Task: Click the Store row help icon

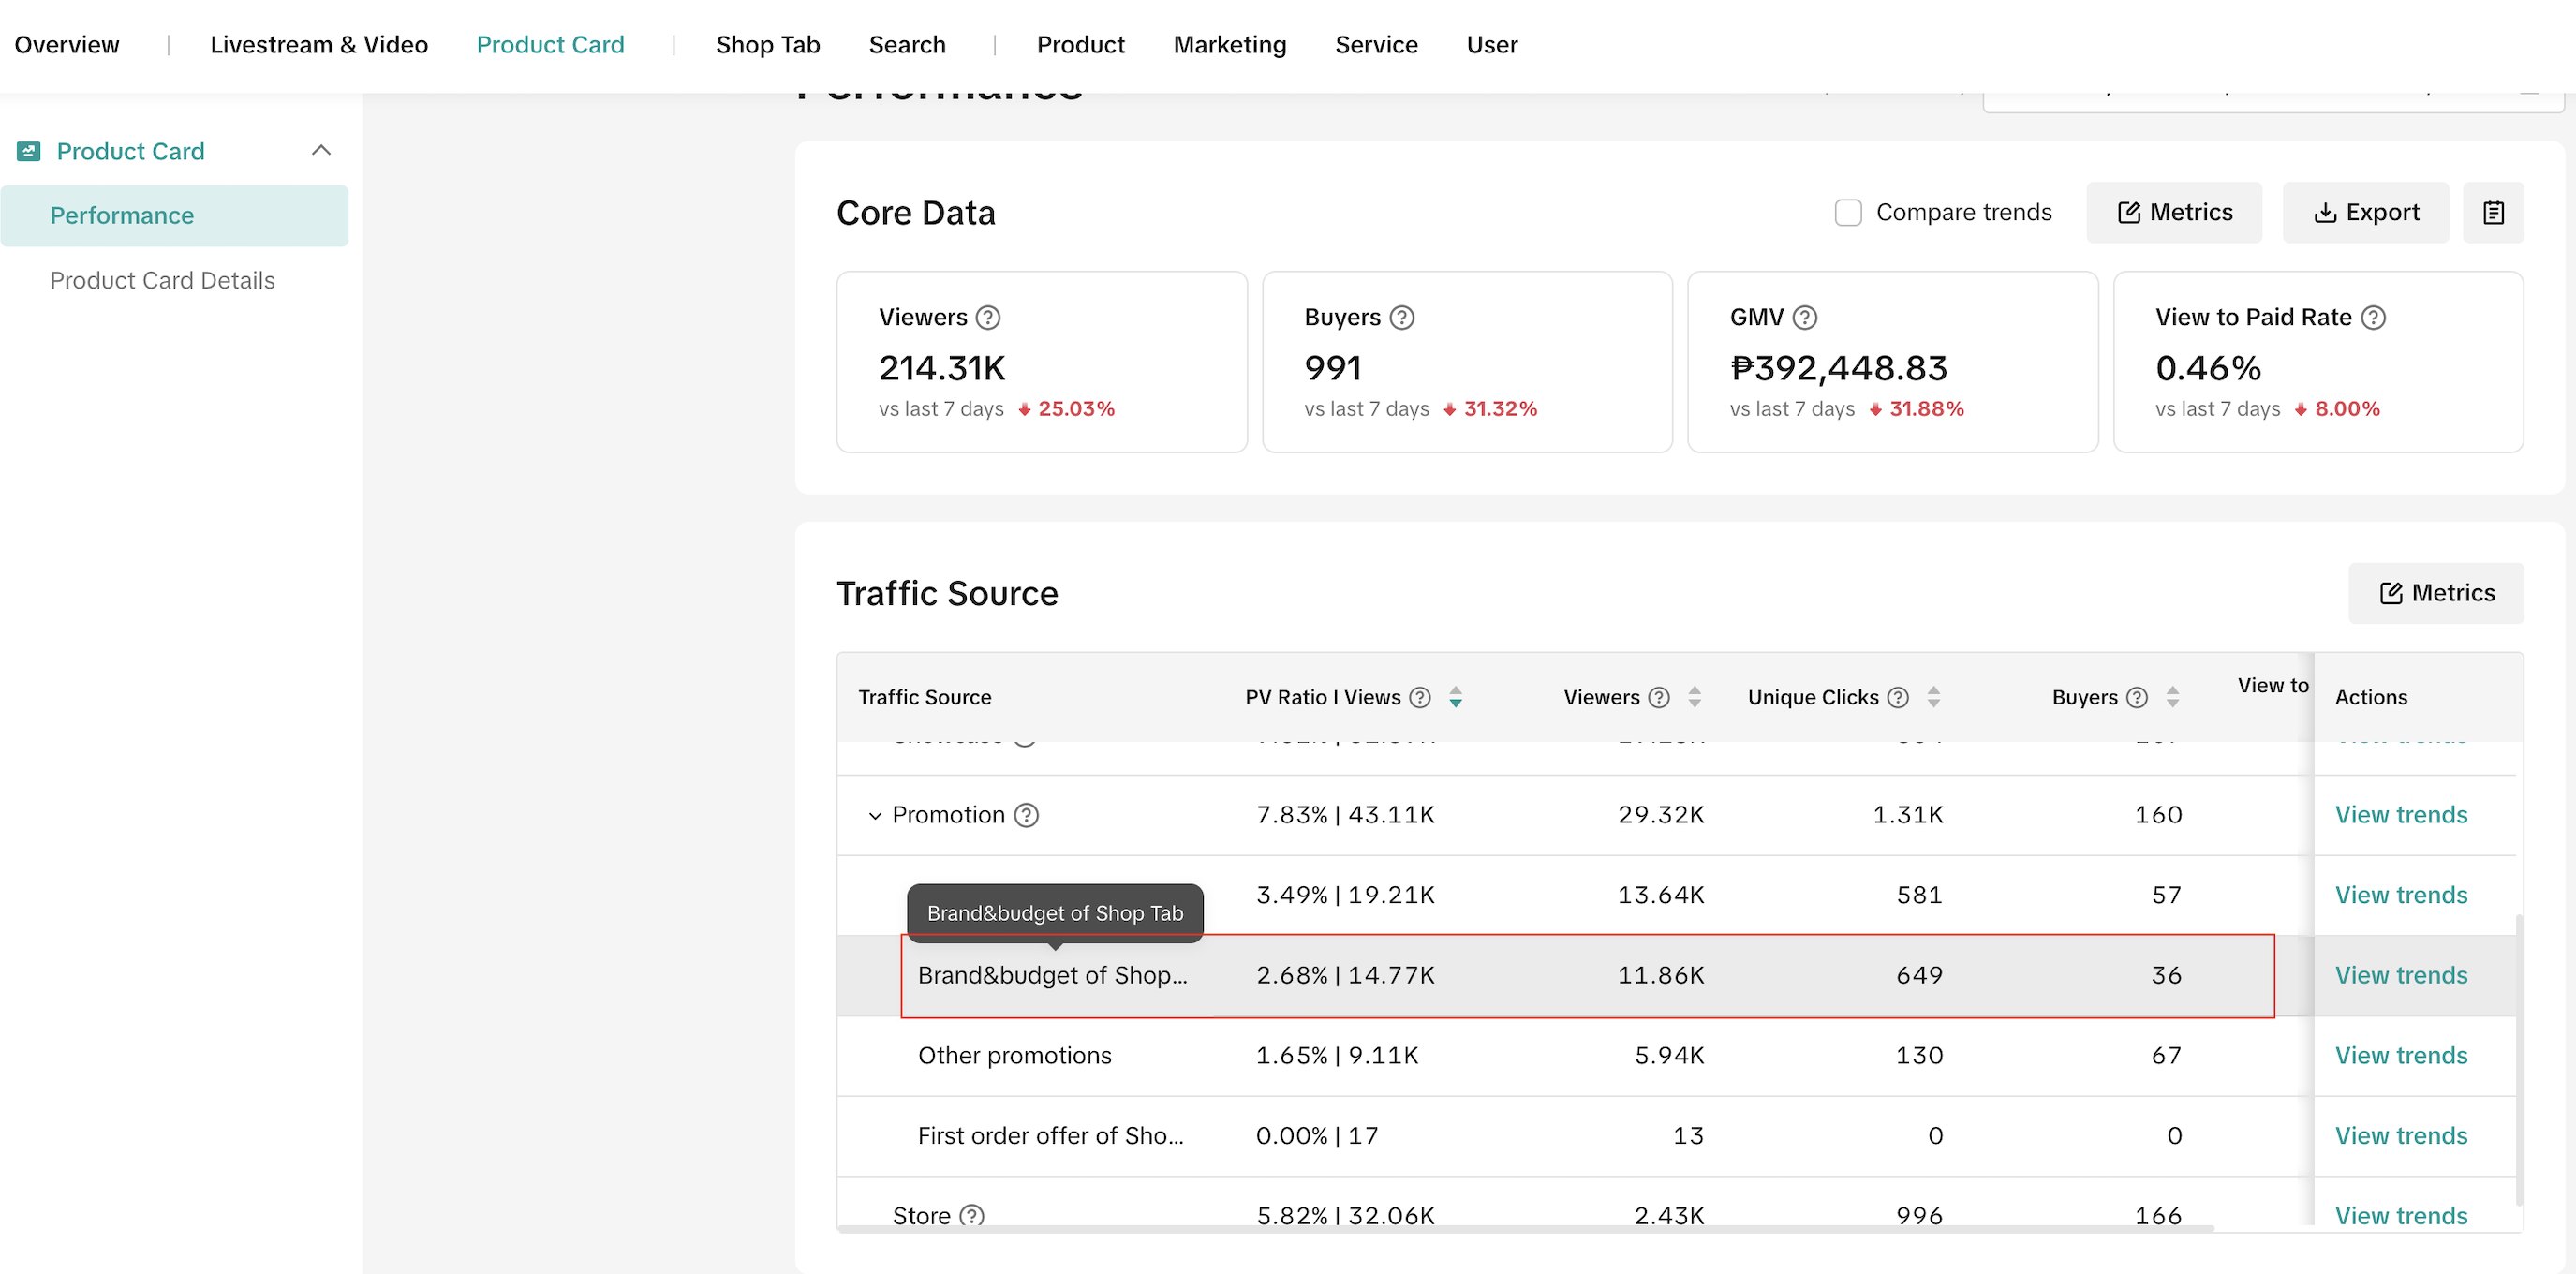Action: tap(971, 1215)
